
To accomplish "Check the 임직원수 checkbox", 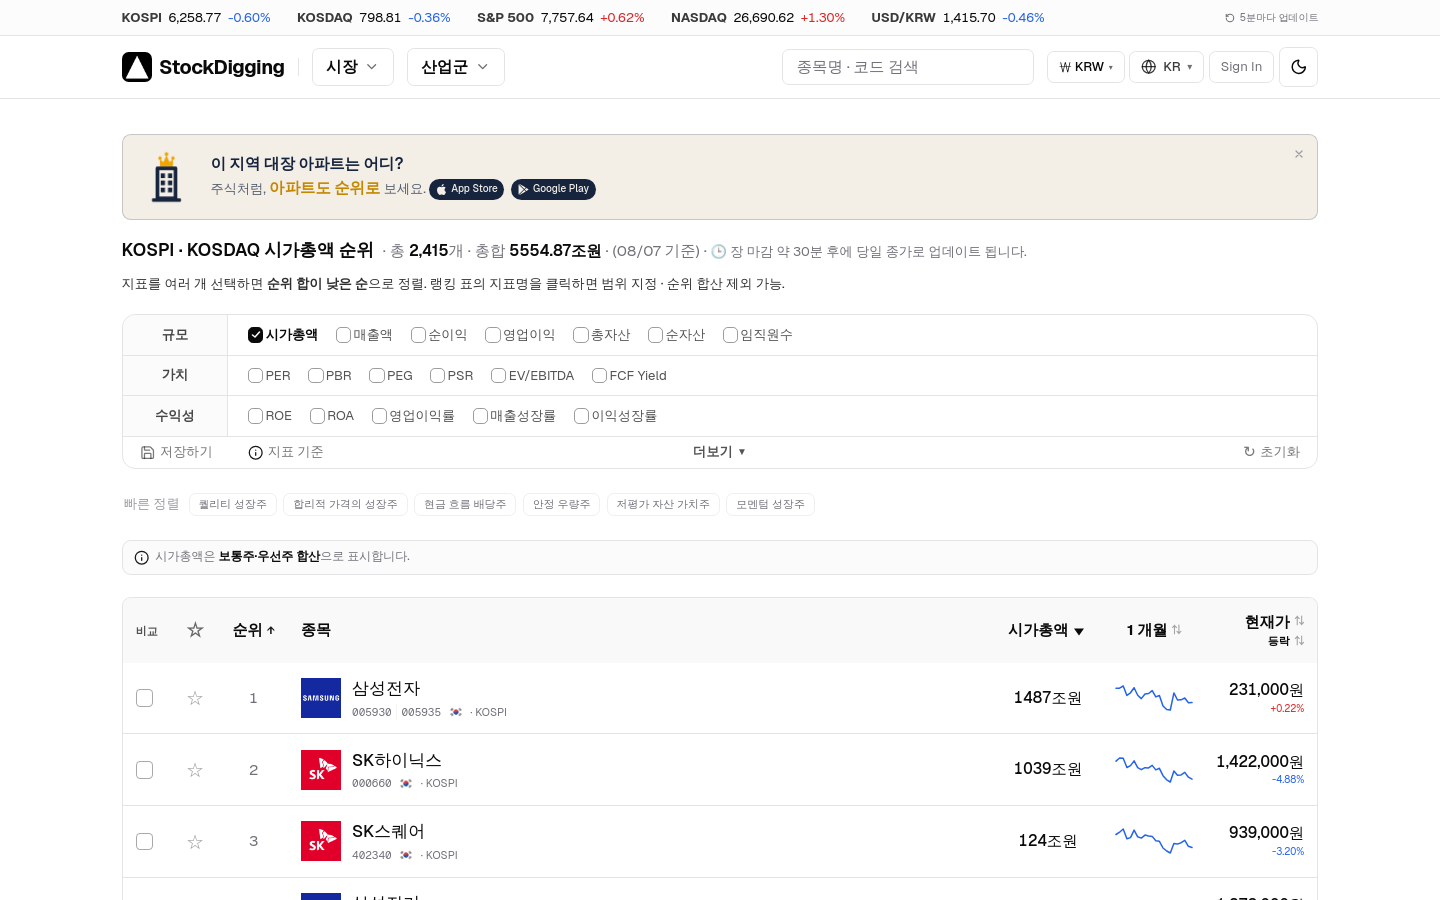I will tap(730, 335).
